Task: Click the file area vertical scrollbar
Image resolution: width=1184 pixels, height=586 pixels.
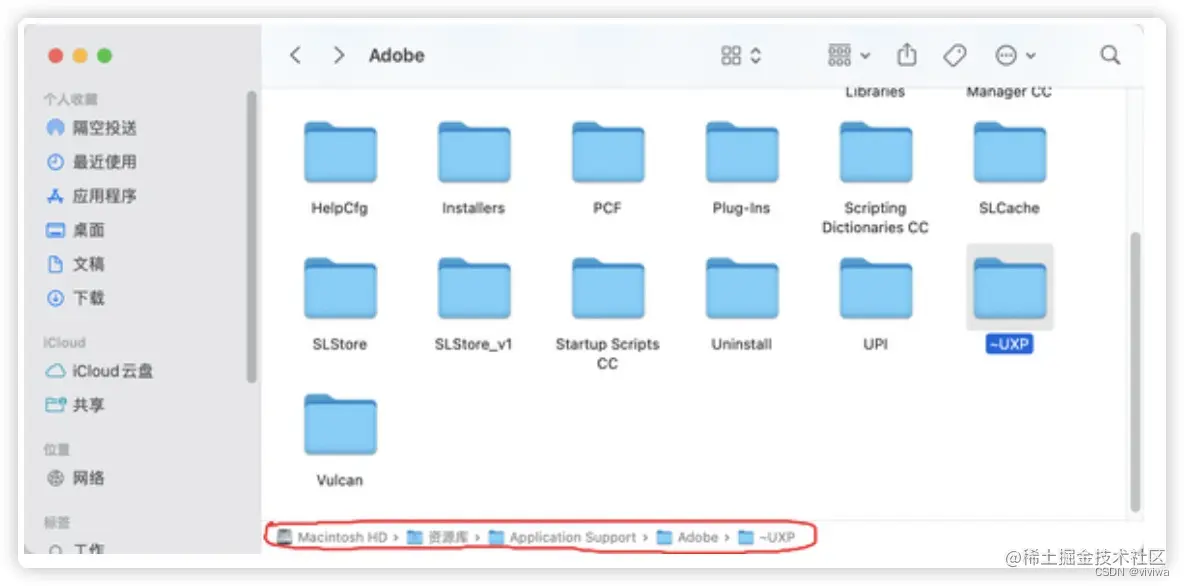Action: 1135,372
